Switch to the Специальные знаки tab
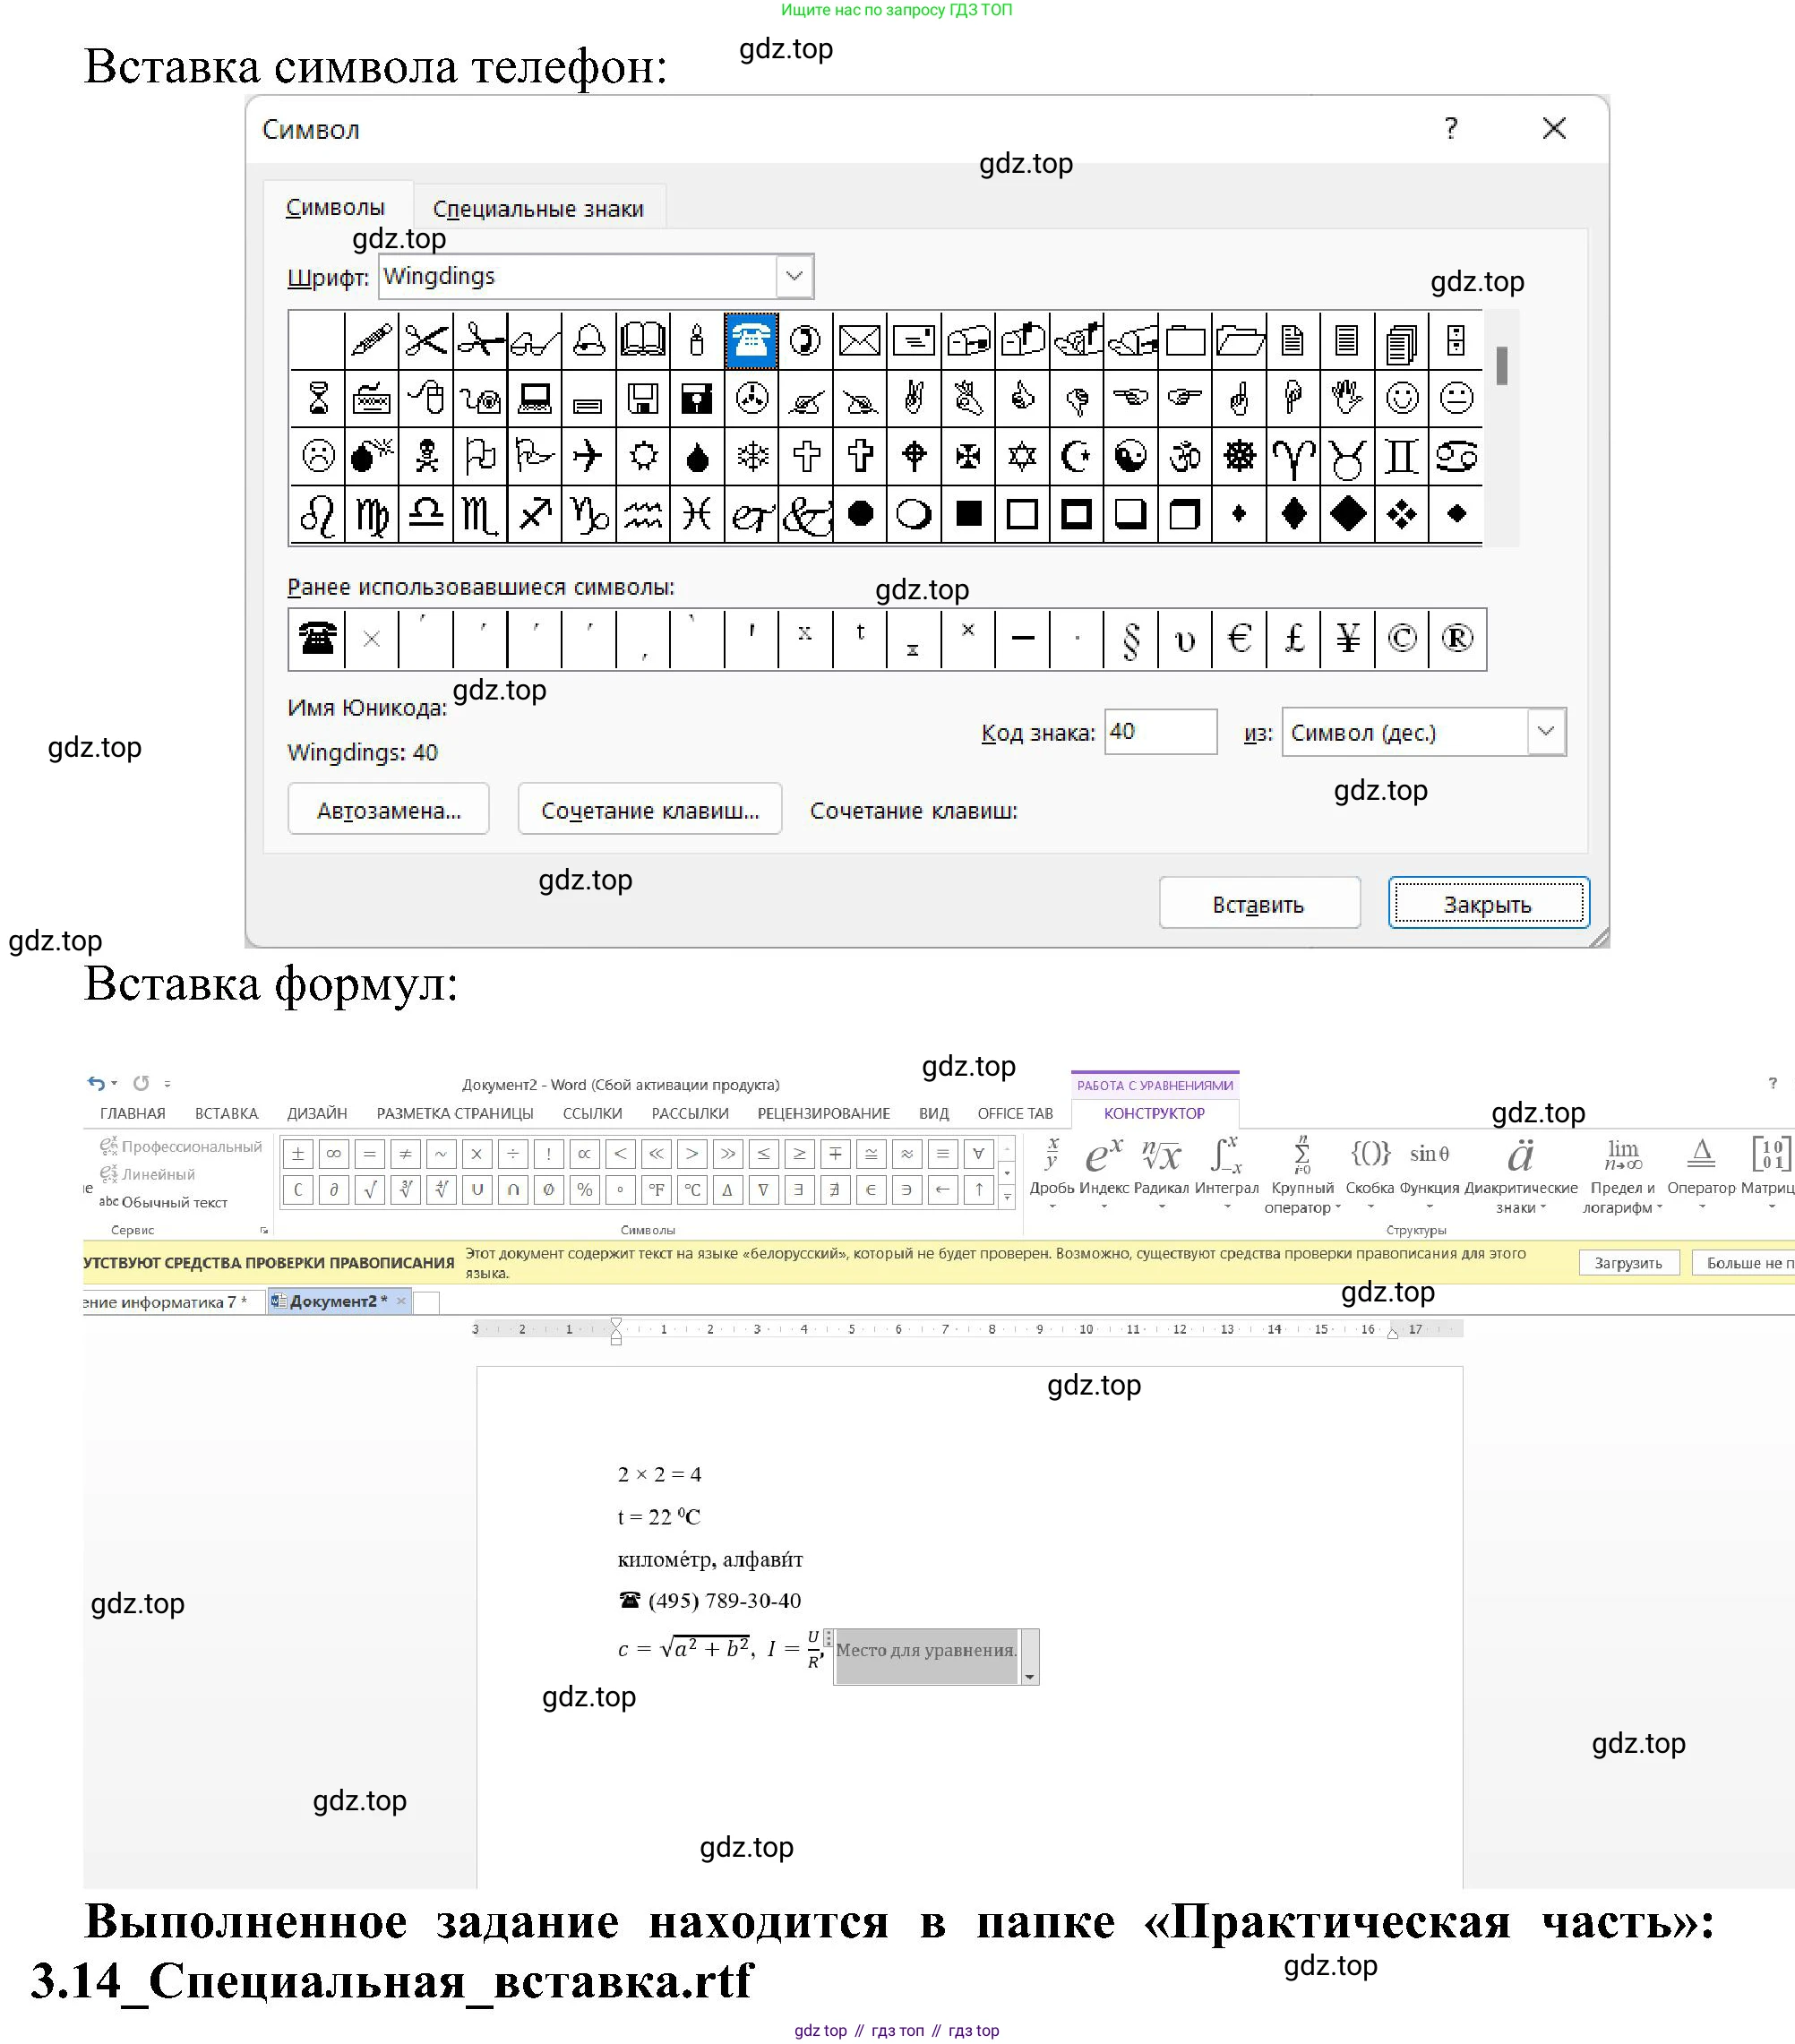The height and width of the screenshot is (2044, 1795). (538, 209)
